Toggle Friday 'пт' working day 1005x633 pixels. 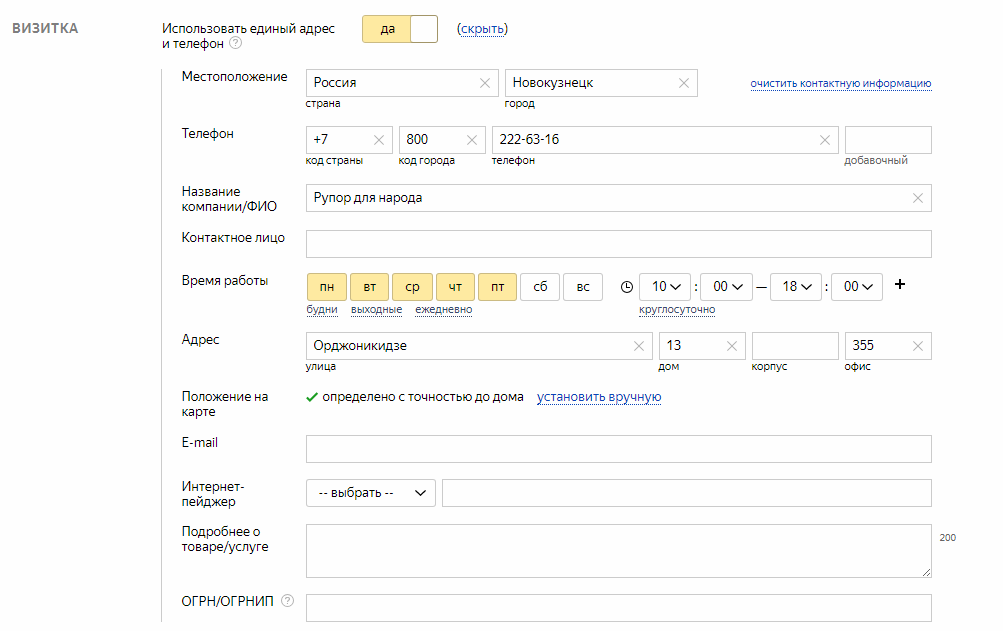497,287
